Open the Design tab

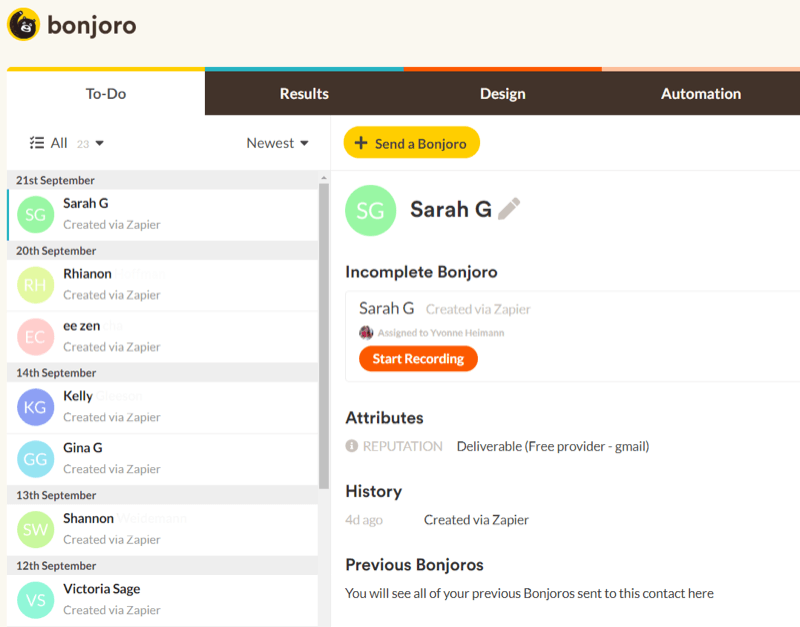pyautogui.click(x=503, y=93)
